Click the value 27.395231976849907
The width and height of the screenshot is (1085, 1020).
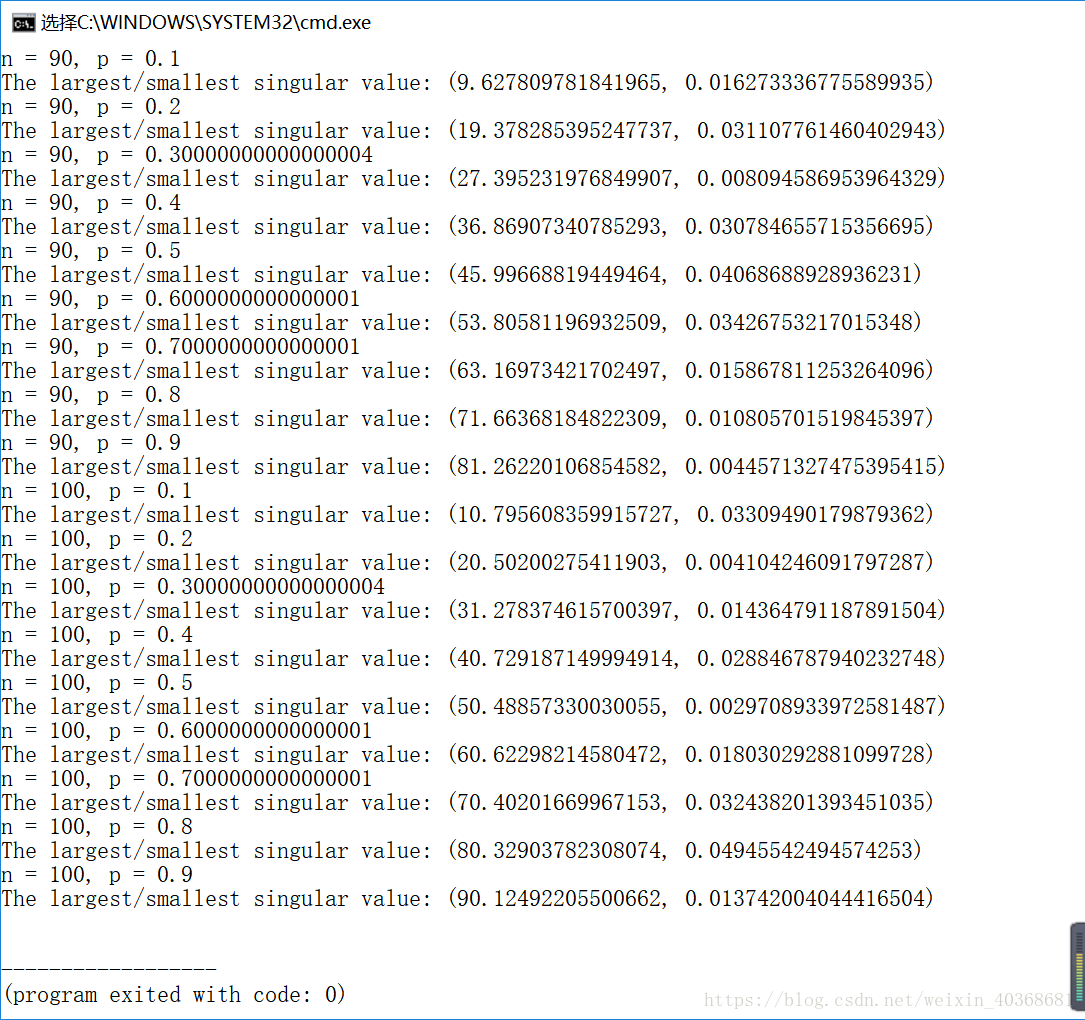(x=565, y=179)
